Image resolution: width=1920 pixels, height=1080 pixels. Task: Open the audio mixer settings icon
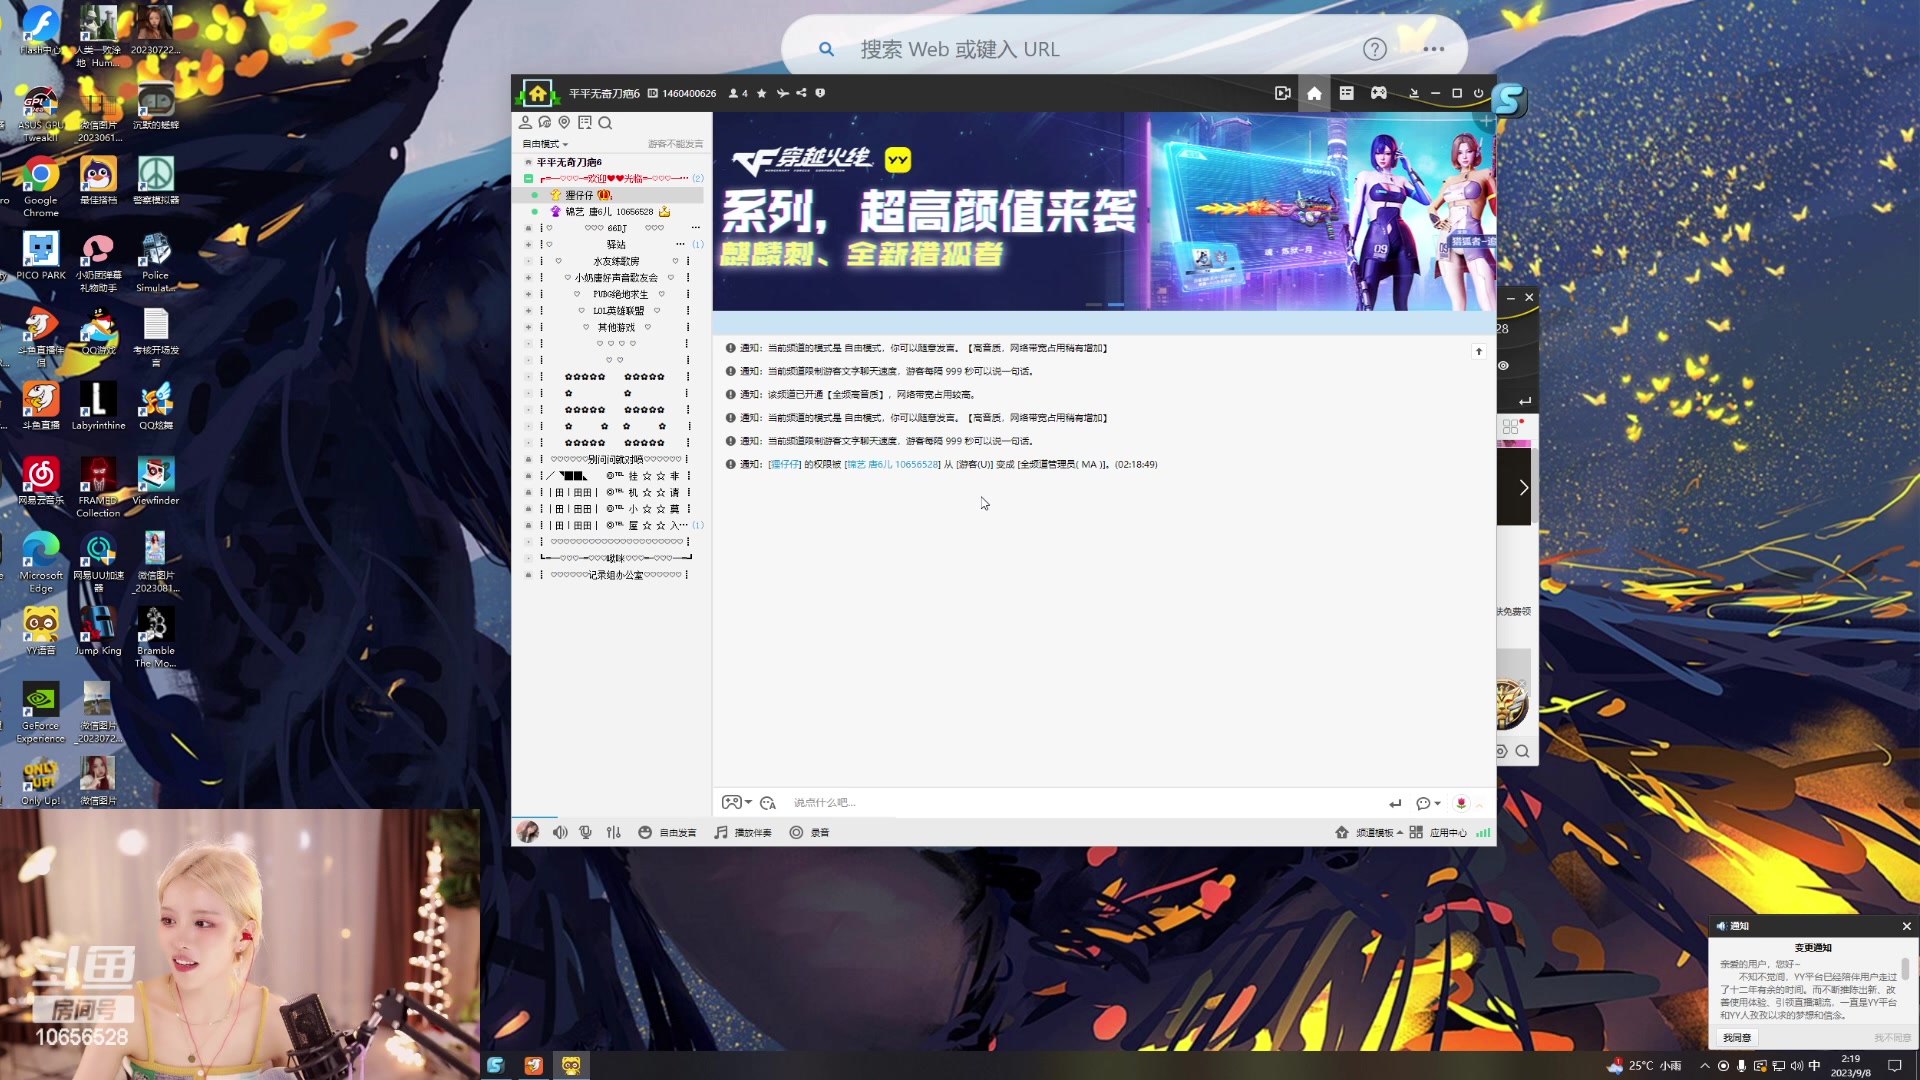click(x=614, y=833)
